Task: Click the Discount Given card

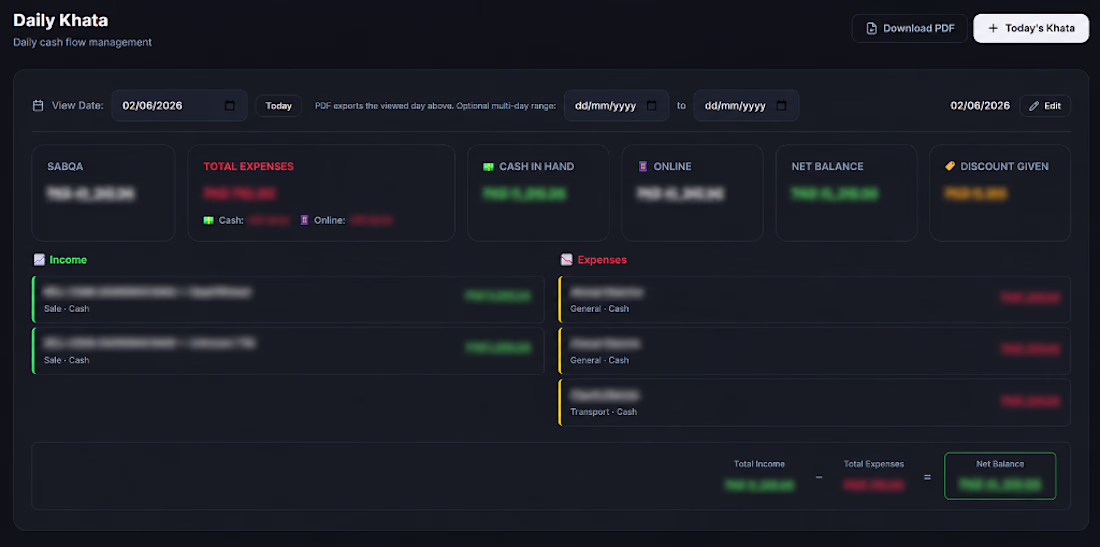Action: (1000, 193)
